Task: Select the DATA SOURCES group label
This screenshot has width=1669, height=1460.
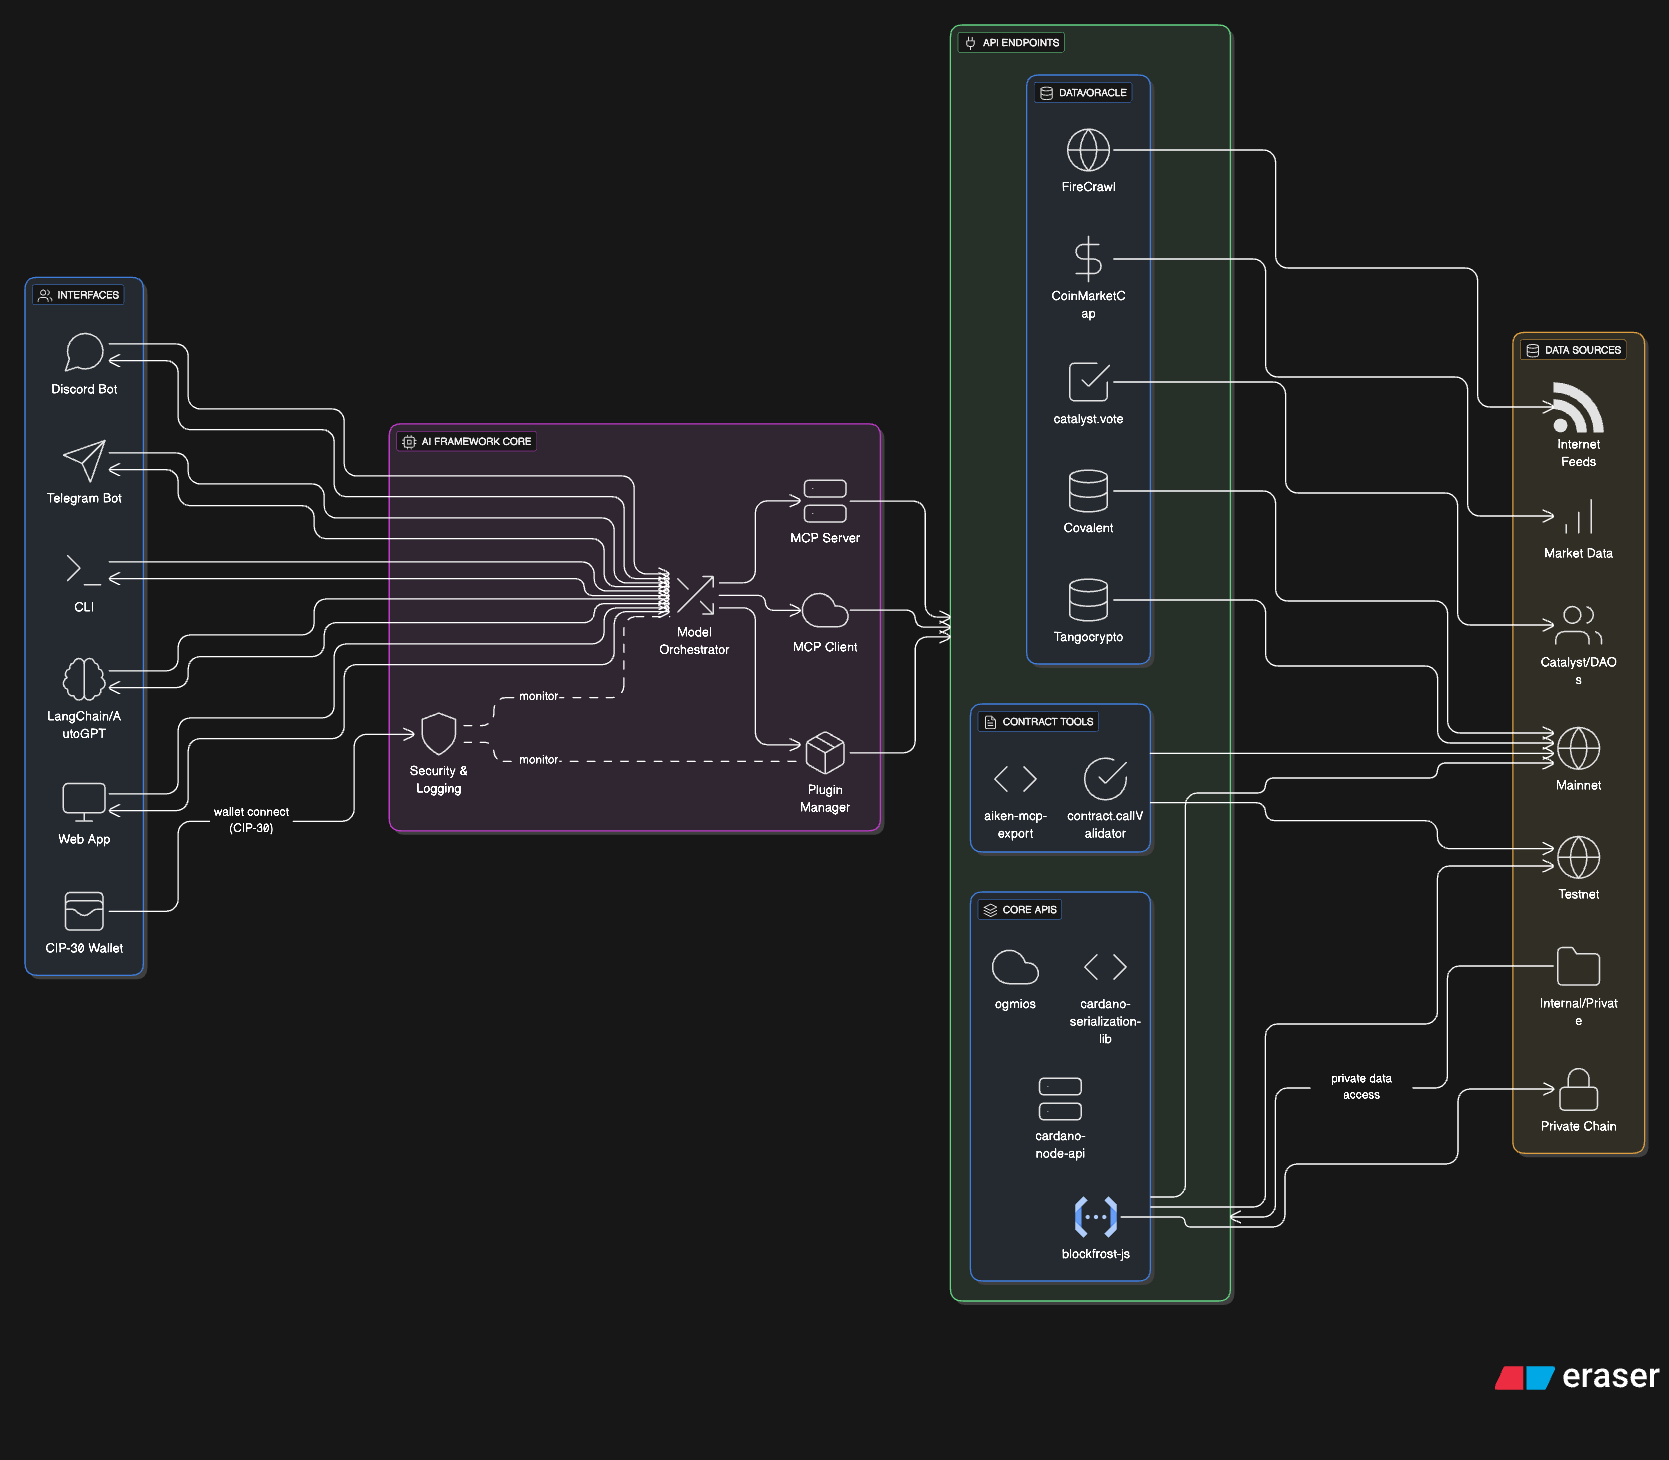Action: (x=1573, y=350)
